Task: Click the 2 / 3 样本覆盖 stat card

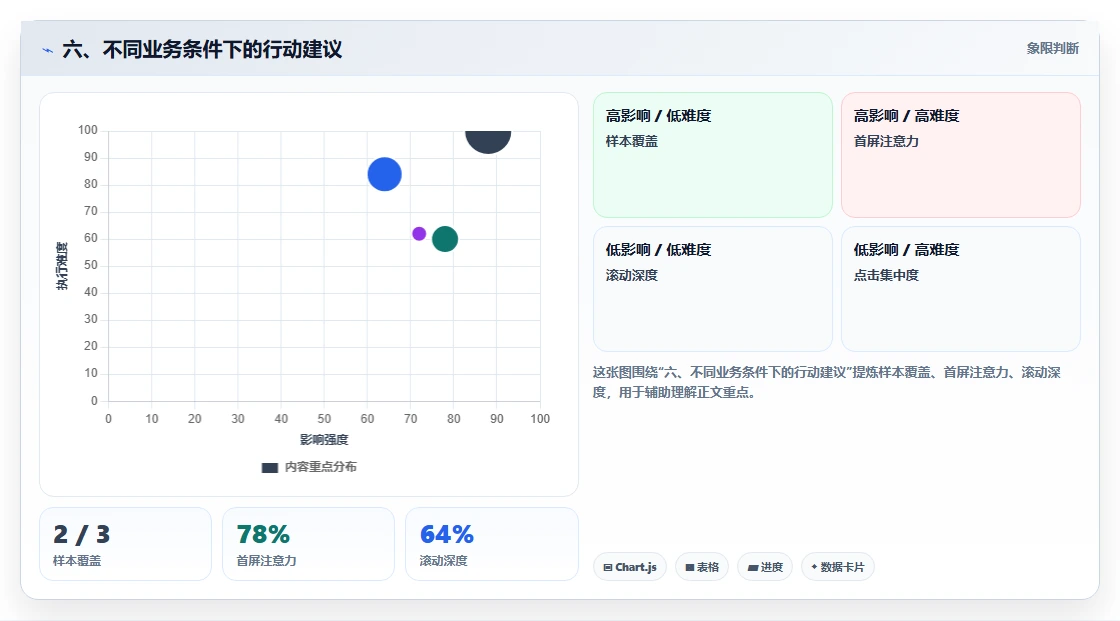Action: coord(126,544)
